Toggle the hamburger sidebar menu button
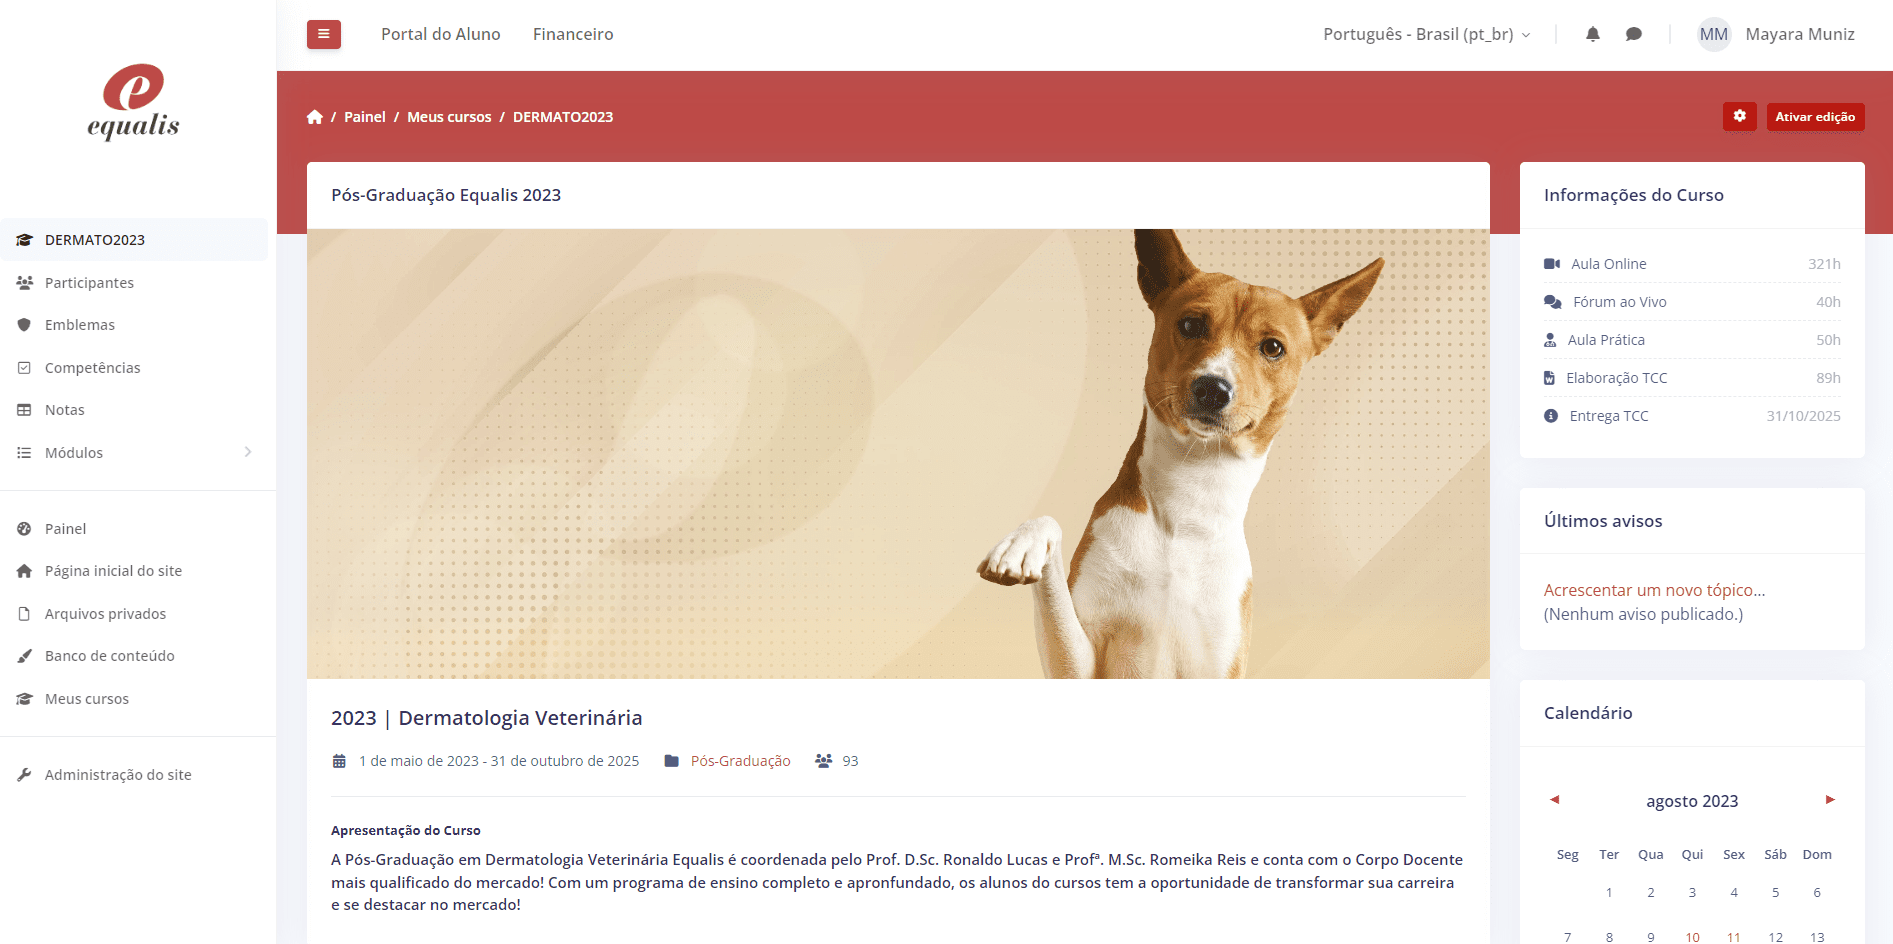This screenshot has height=944, width=1893. tap(323, 34)
